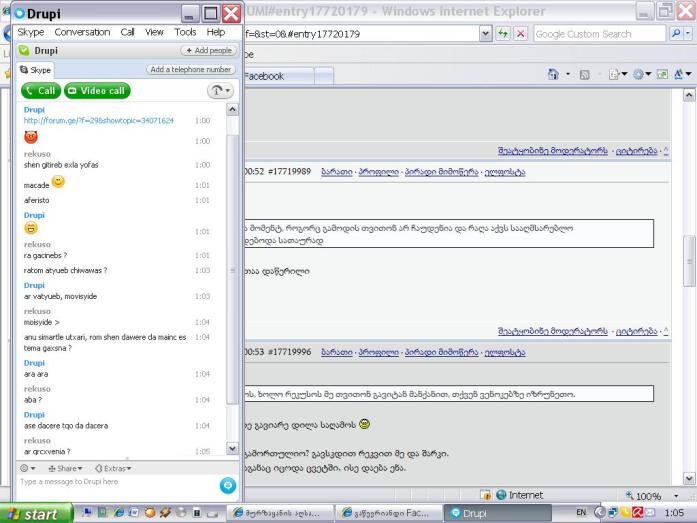Viewport: 697px width, 523px height.
Task: Click the red antivirus tray icon
Action: pos(637,512)
